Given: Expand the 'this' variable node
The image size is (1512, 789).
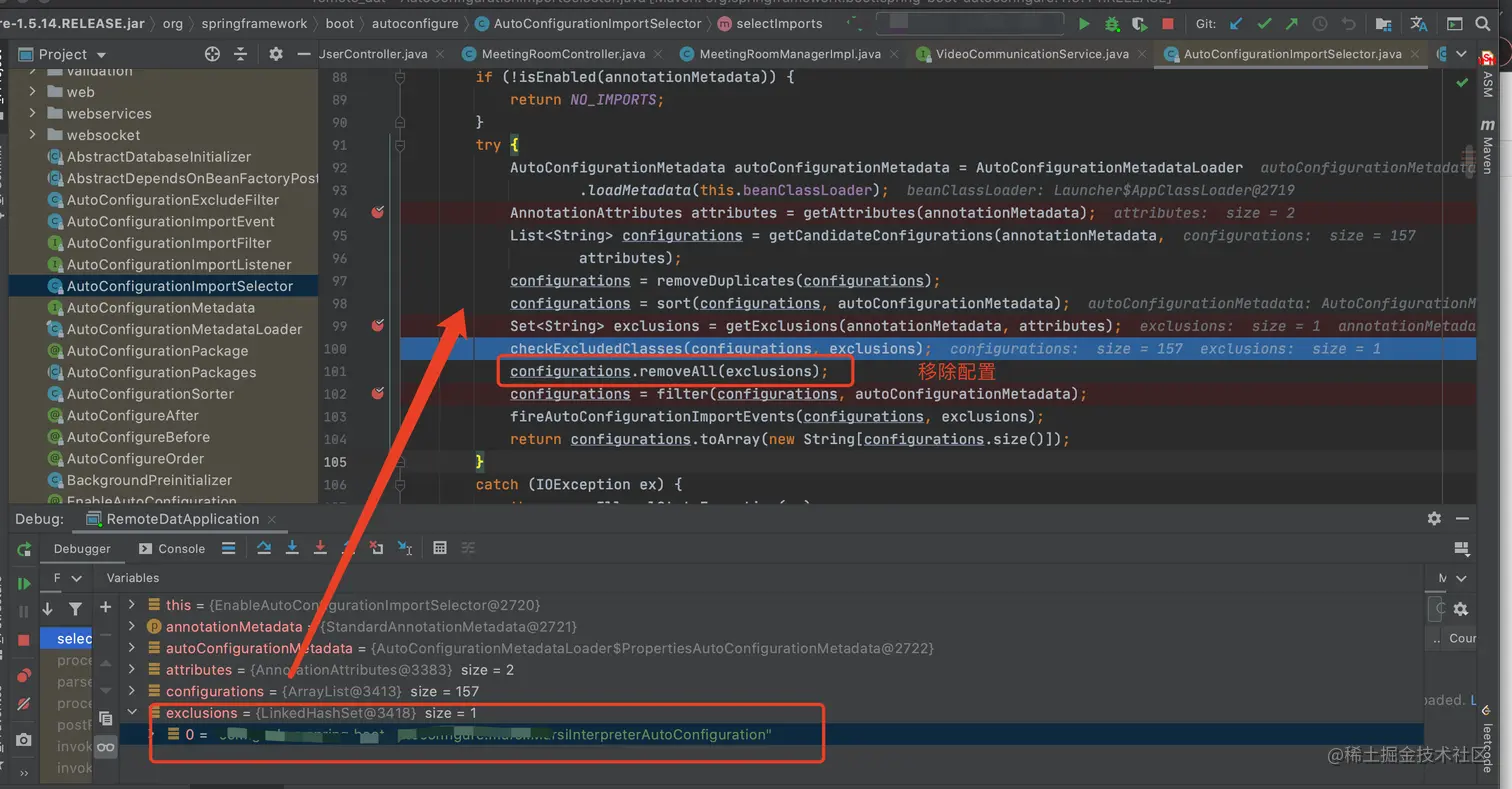Looking at the screenshot, I should [131, 605].
